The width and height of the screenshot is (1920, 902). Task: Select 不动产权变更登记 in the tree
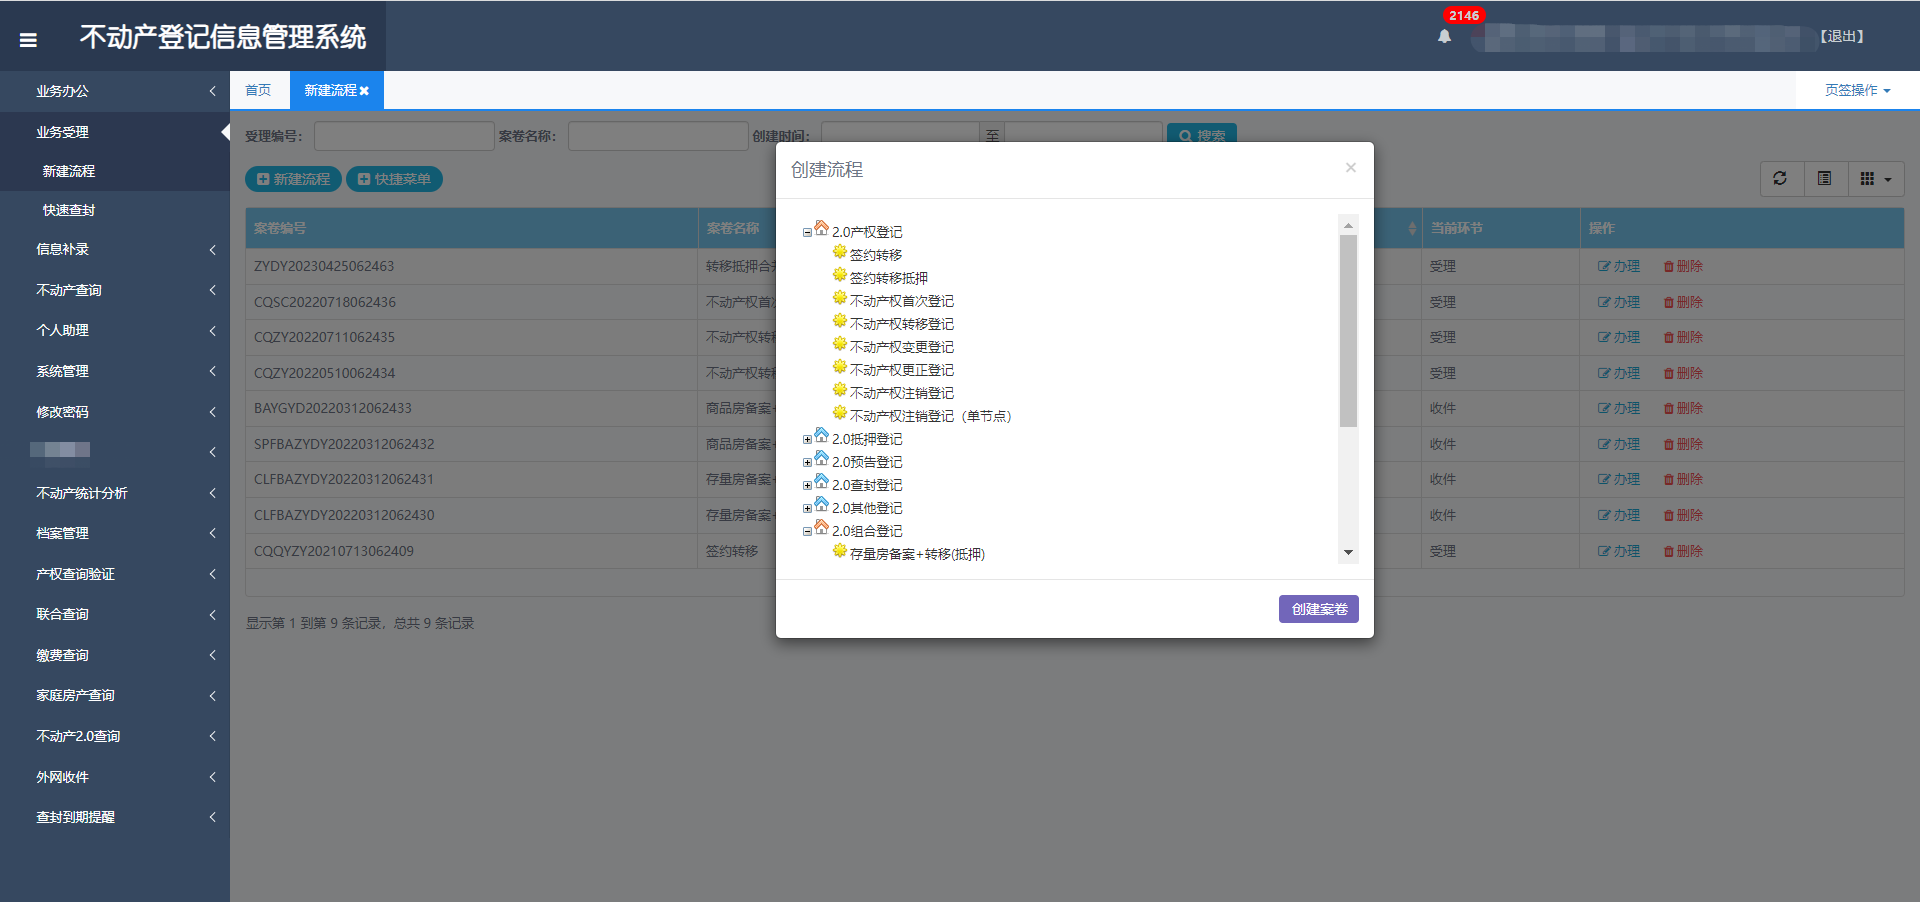901,347
